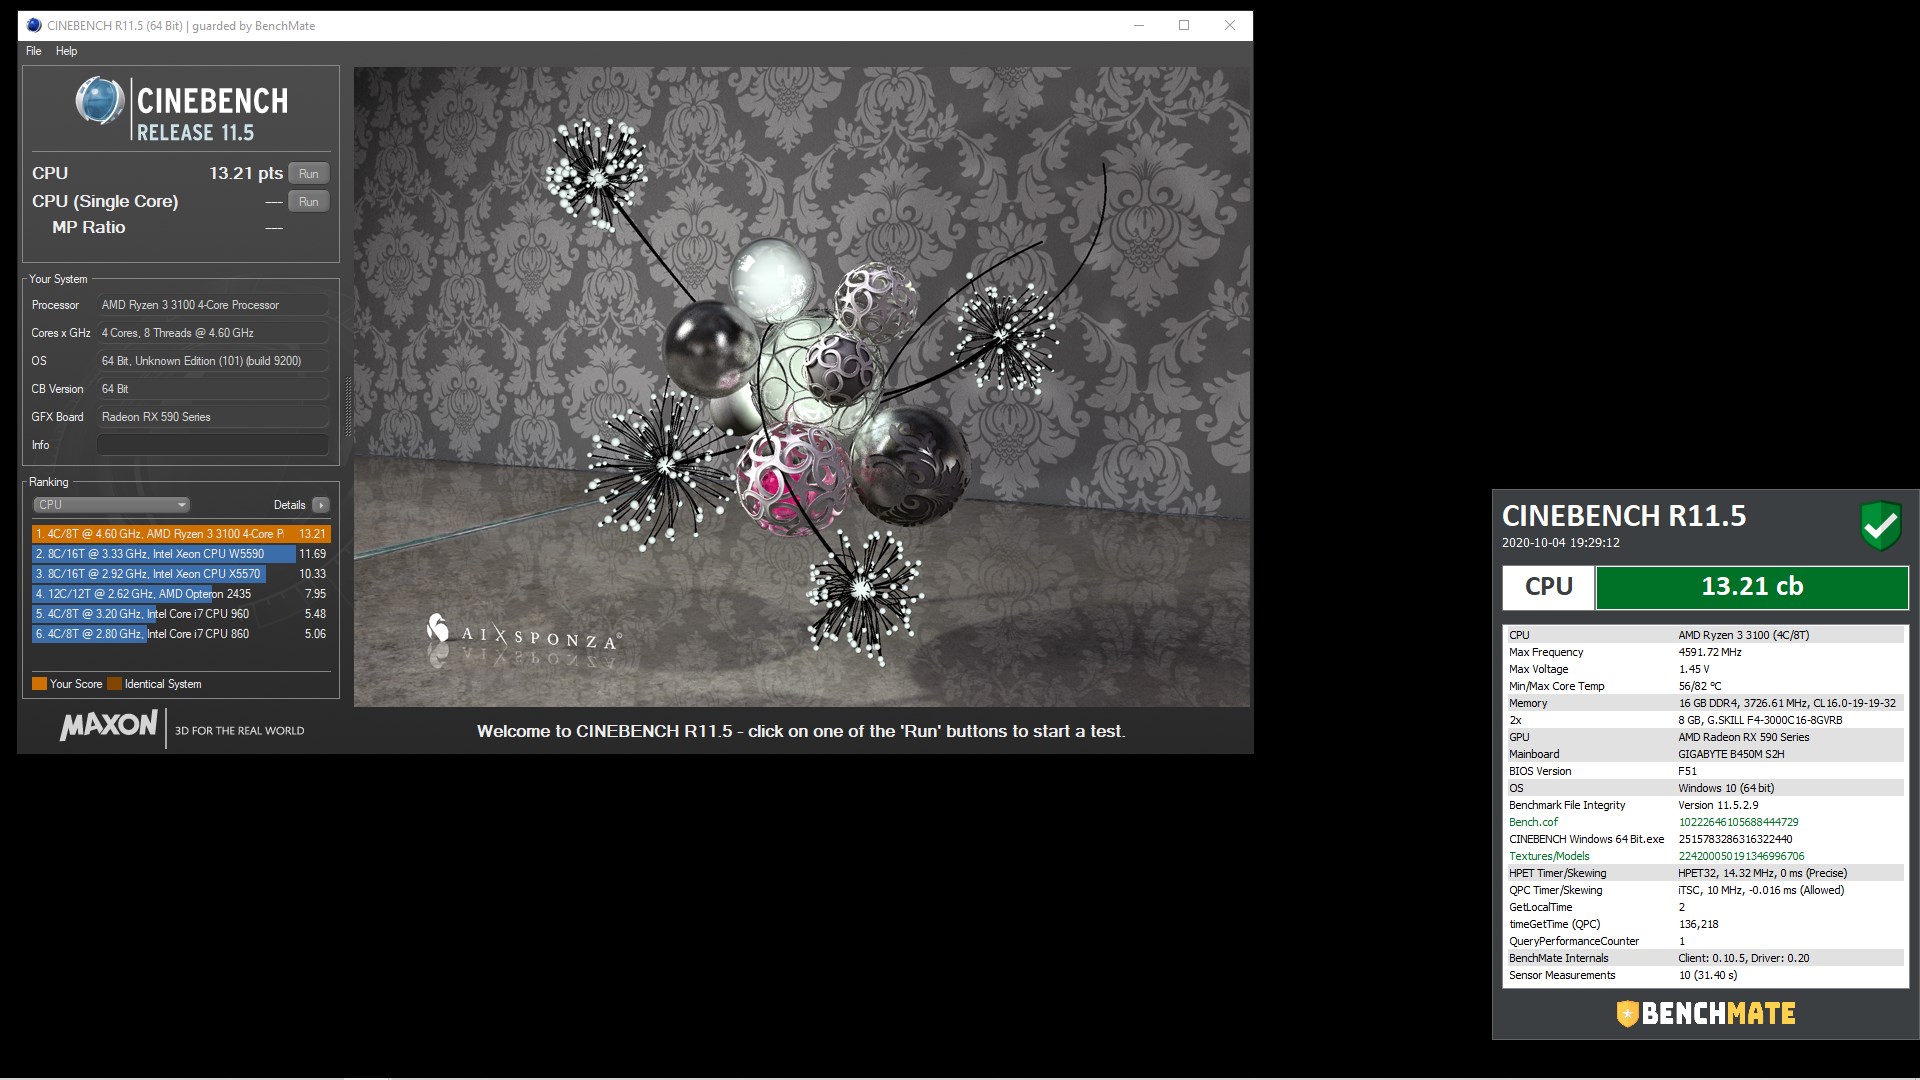Screen dimensions: 1920x1080
Task: Click Textures/Models hash 2242000501913469967 06
Action: click(x=1741, y=856)
